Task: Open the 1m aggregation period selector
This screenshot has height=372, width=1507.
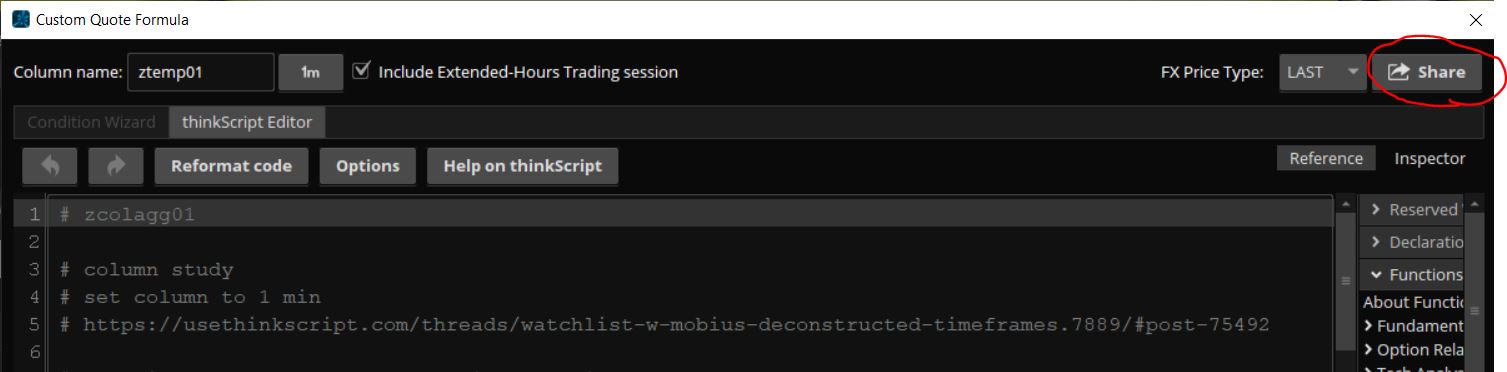Action: click(x=311, y=72)
